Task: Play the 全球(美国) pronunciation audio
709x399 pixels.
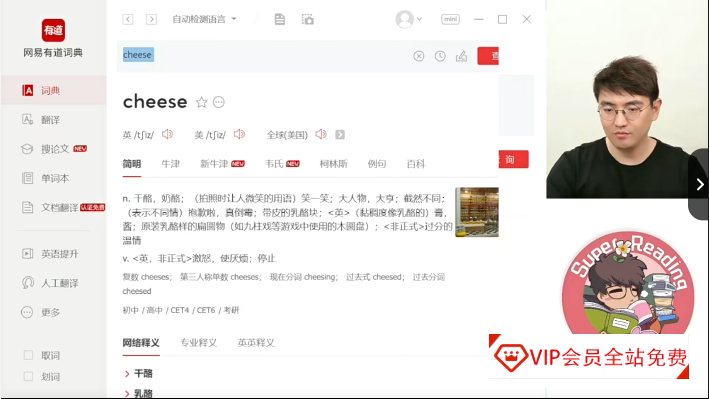Action: (321, 134)
